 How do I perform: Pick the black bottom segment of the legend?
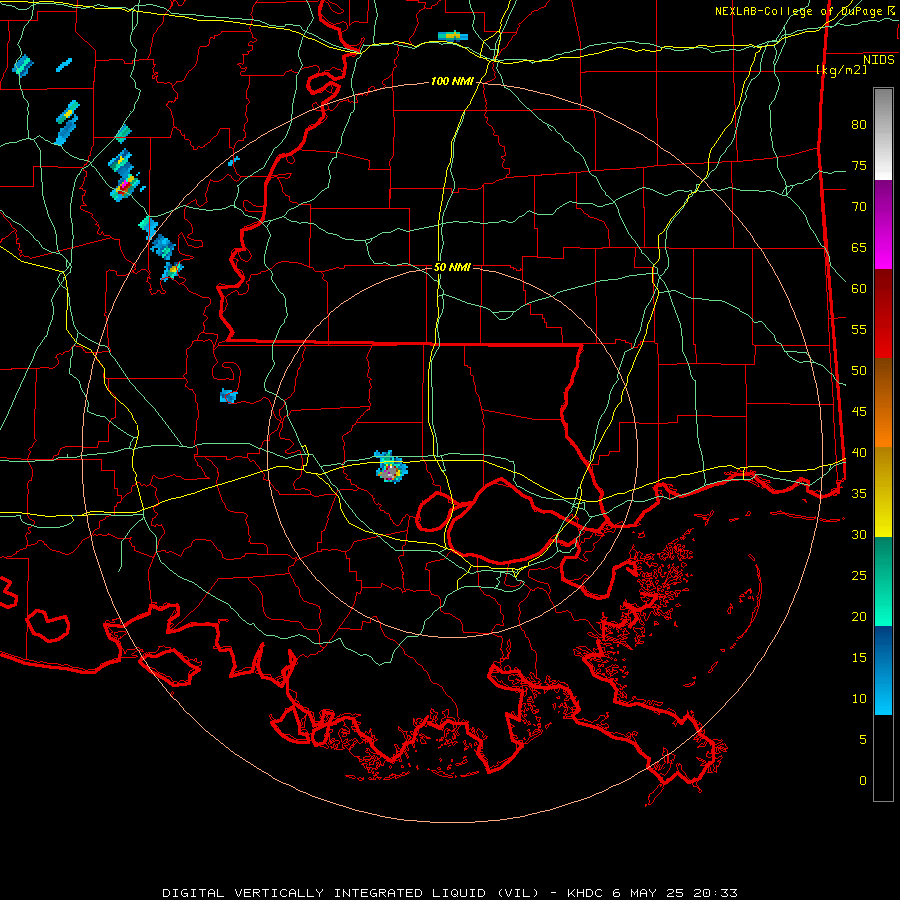883,758
